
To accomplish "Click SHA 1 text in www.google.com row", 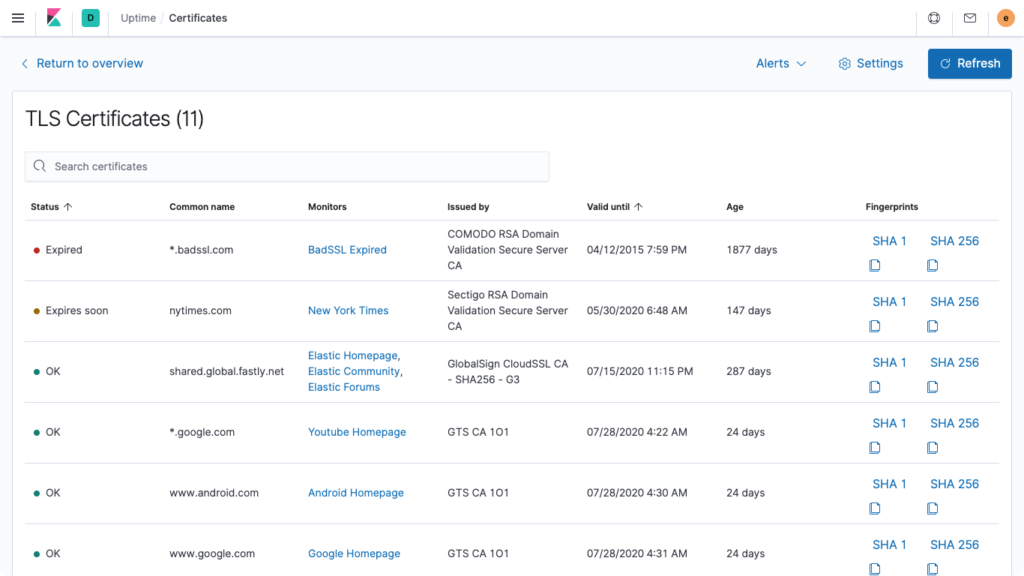I will point(889,545).
